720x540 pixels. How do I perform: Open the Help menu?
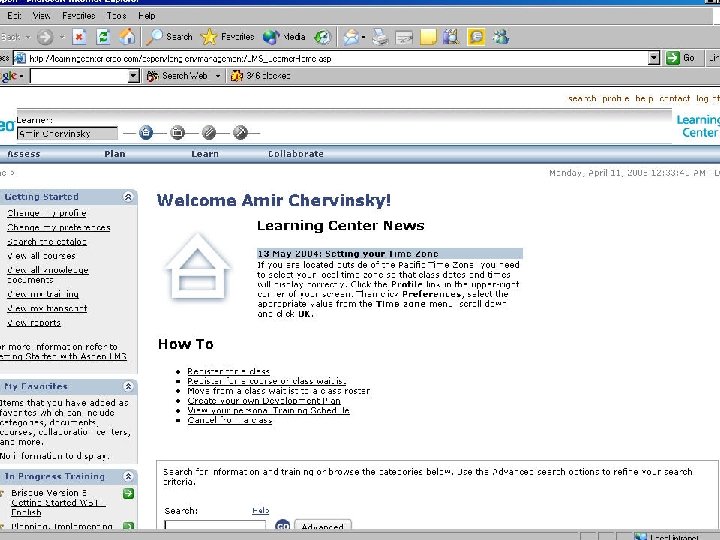point(146,16)
